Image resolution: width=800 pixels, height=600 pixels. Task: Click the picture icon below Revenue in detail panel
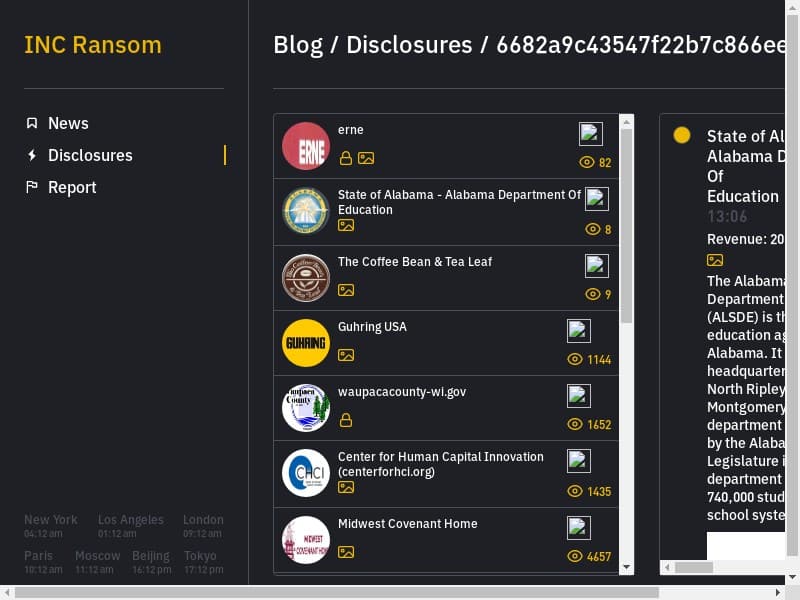715,260
